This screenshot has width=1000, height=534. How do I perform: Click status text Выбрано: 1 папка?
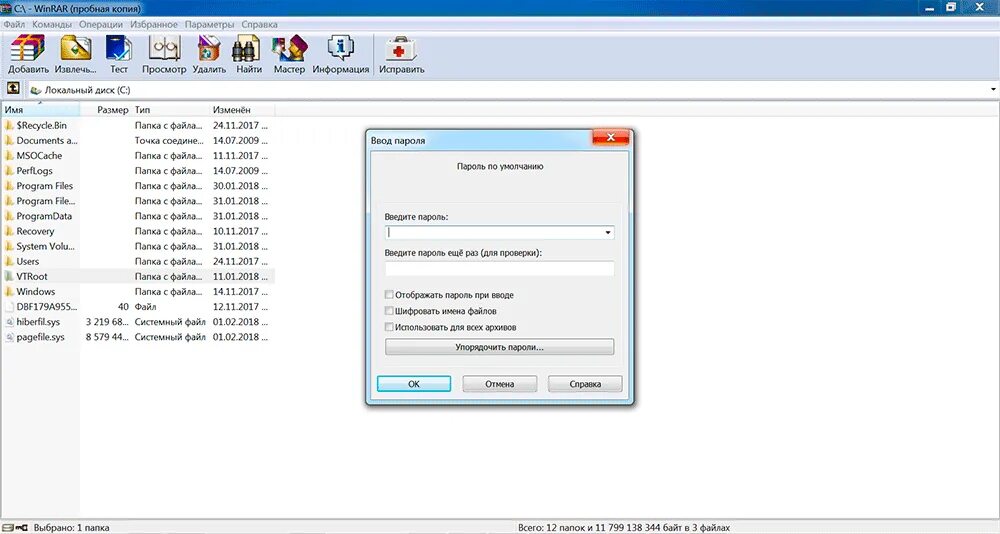pos(71,528)
